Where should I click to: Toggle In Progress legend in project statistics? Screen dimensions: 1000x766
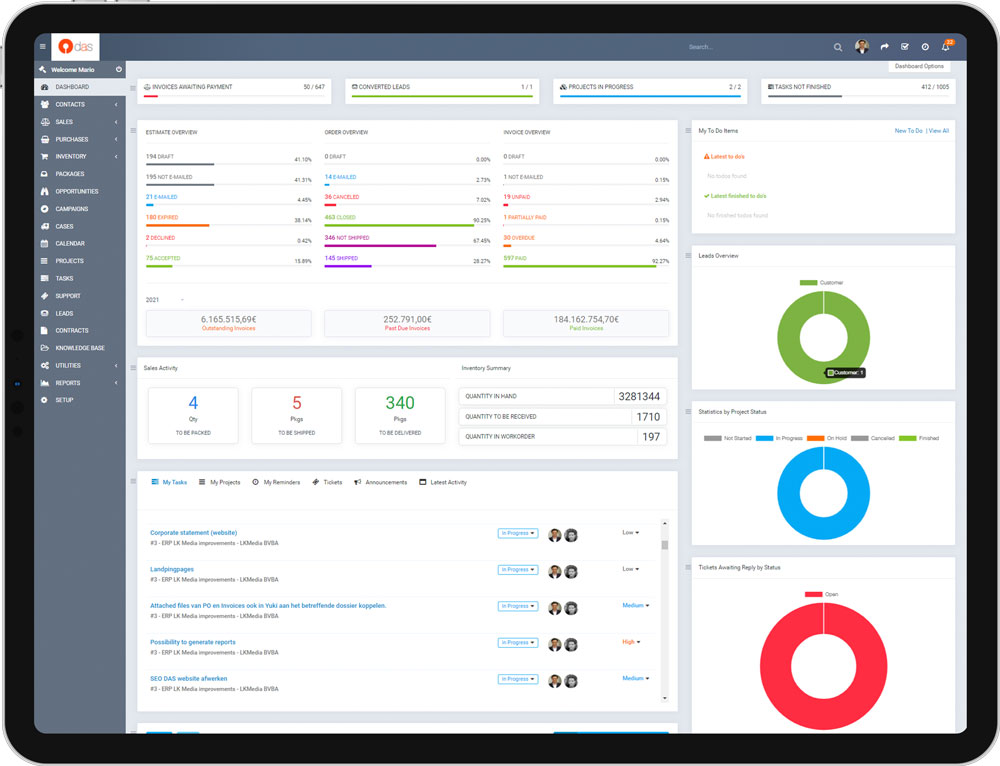click(779, 438)
